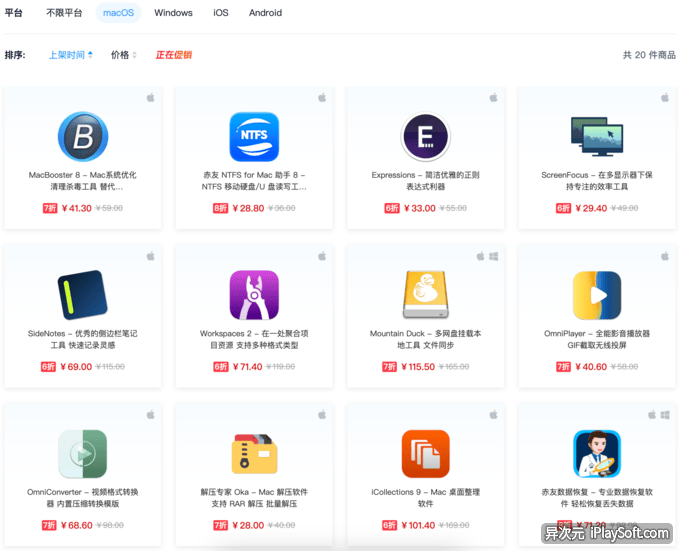Image resolution: width=680 pixels, height=551 pixels.
Task: Open Workspaces 2 product title link
Action: [x=254, y=339]
